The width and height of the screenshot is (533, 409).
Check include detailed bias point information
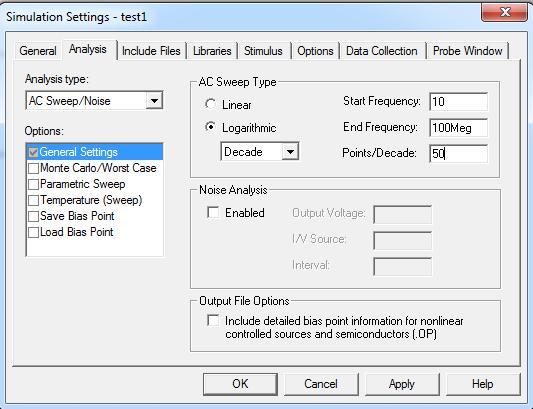pyautogui.click(x=213, y=320)
